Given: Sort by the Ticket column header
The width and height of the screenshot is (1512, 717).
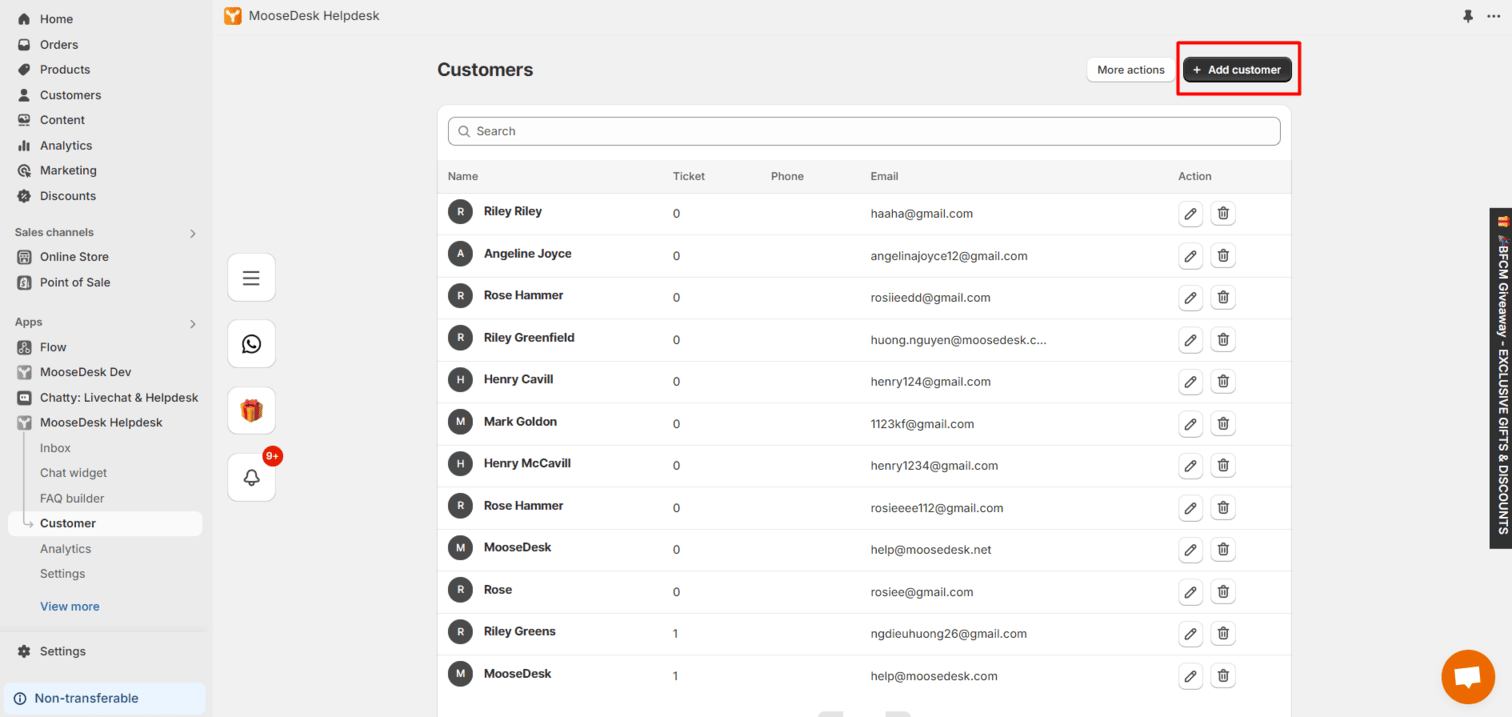Looking at the screenshot, I should (x=689, y=176).
